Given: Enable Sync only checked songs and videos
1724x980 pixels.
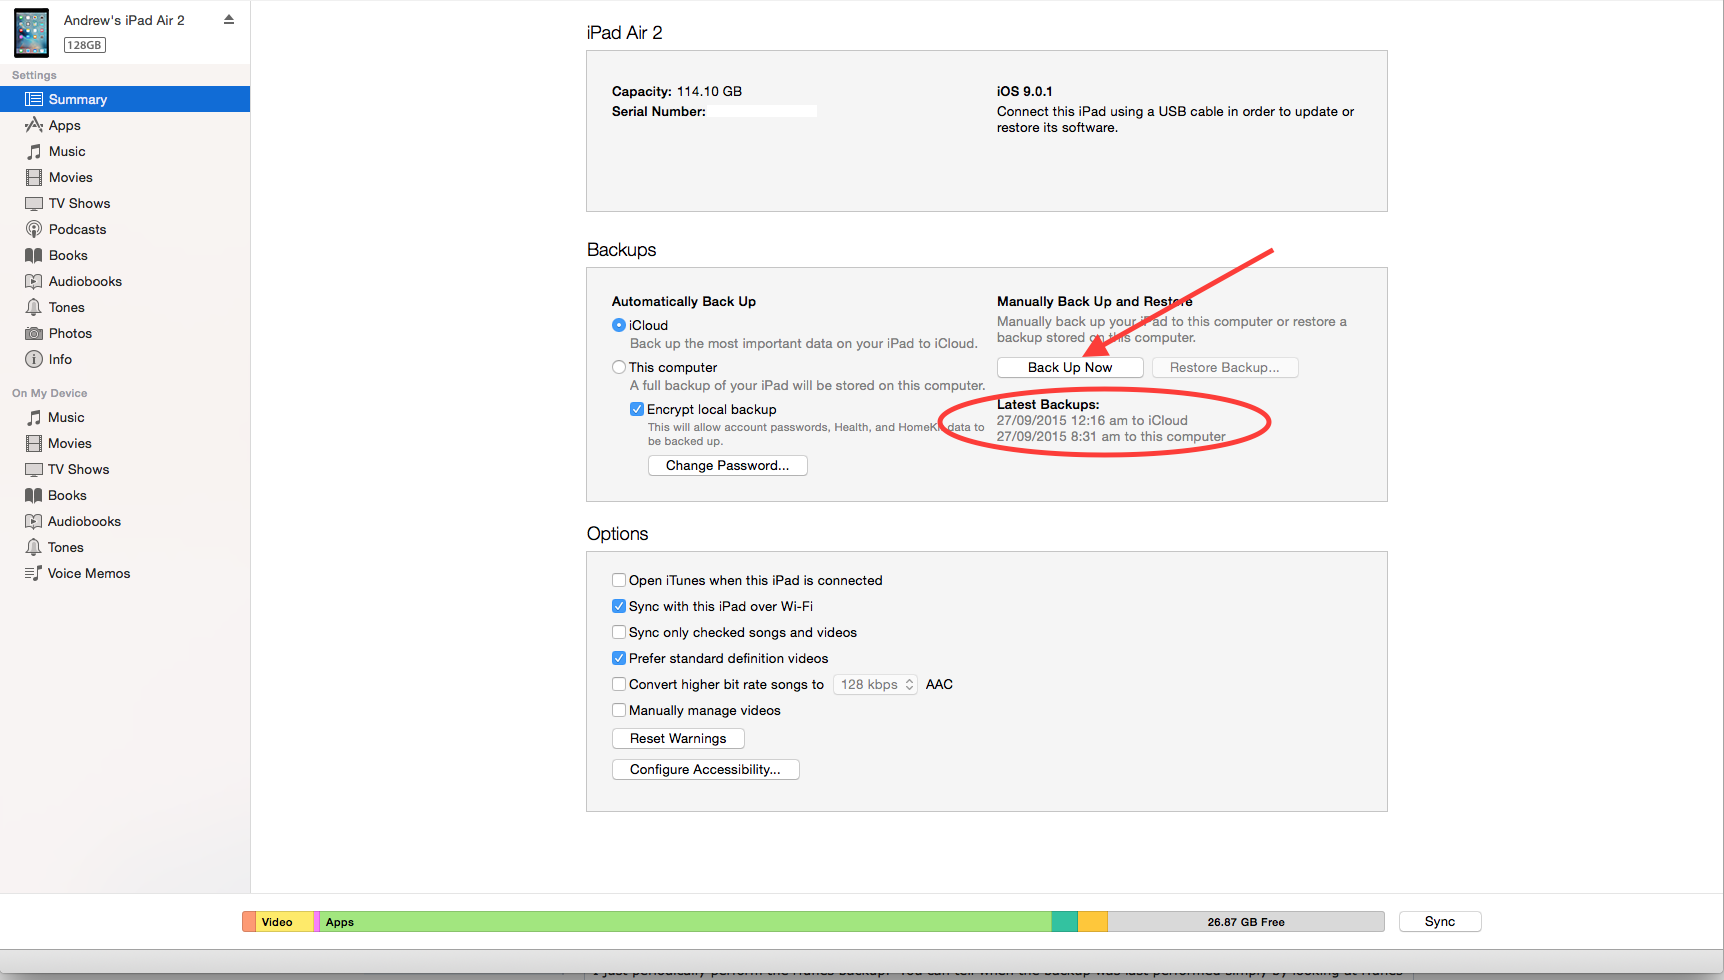Looking at the screenshot, I should pos(619,632).
